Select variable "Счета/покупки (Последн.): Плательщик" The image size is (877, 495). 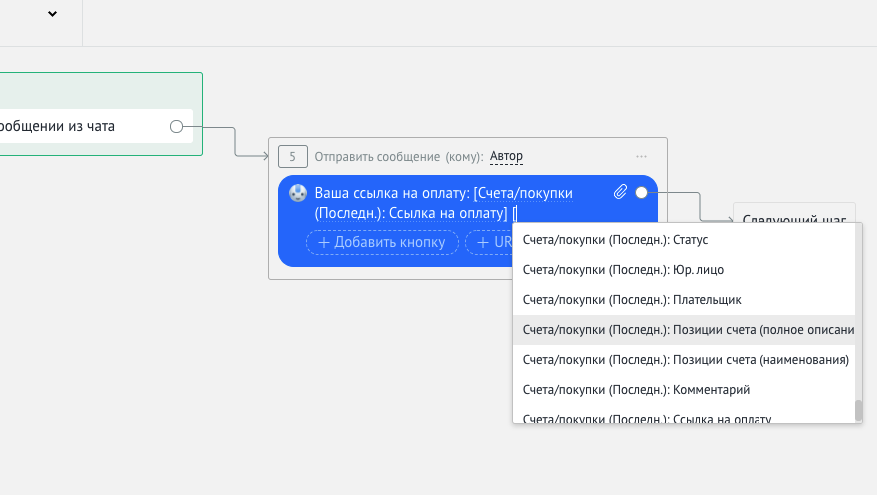point(683,300)
